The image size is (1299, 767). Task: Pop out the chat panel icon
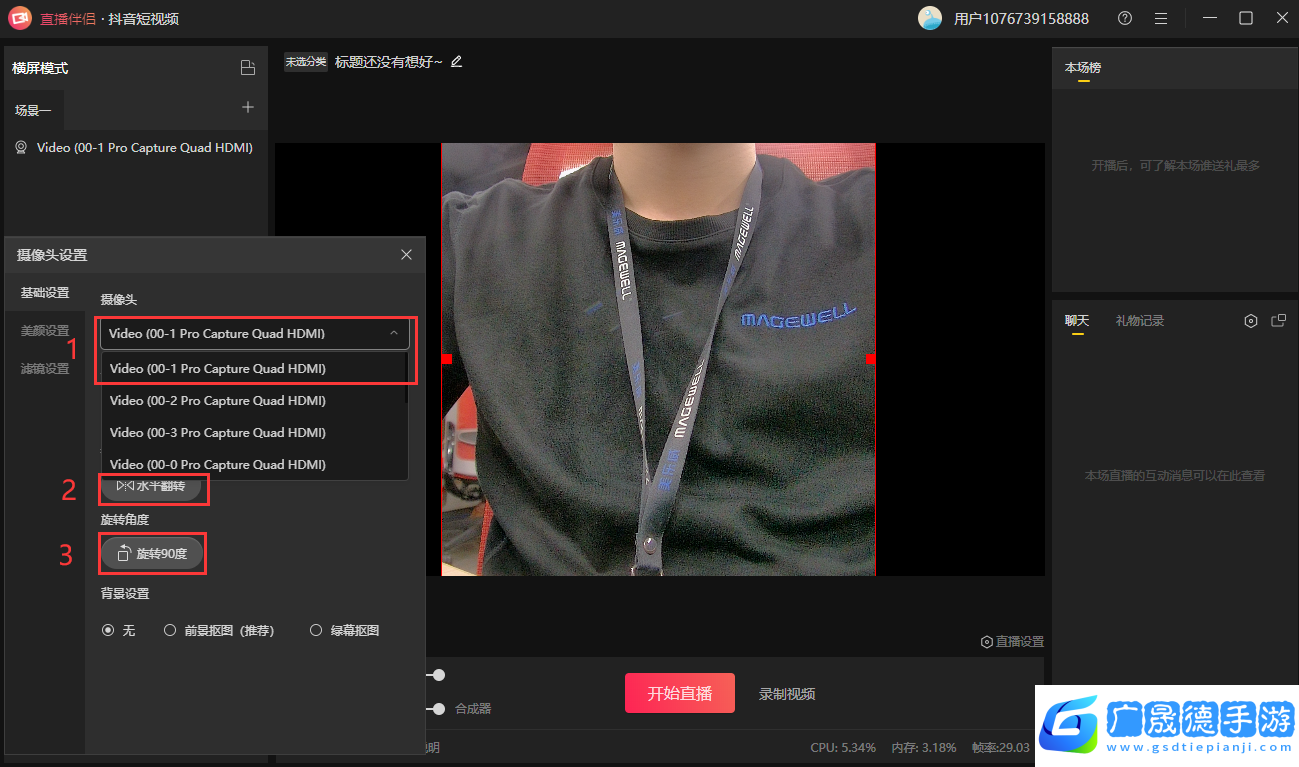click(1278, 321)
